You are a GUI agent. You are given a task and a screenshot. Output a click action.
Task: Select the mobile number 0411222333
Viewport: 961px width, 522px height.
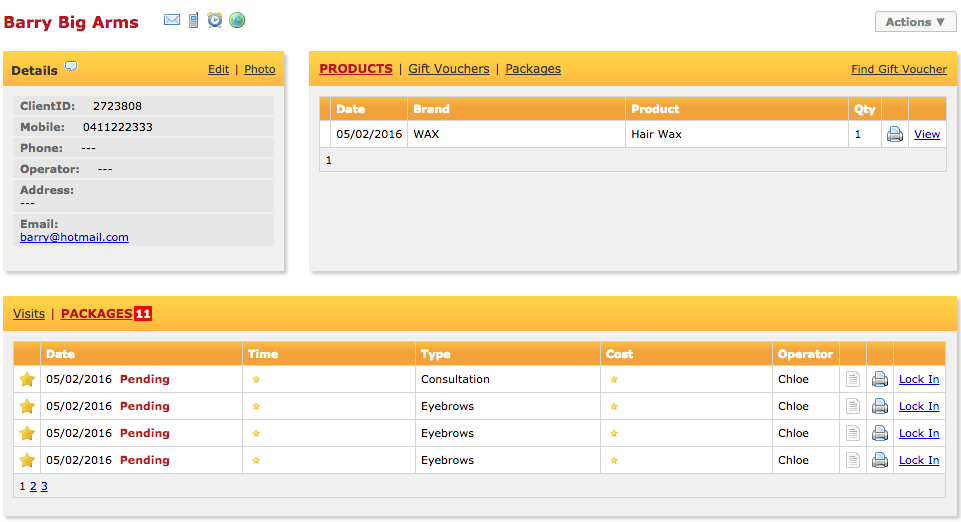[x=118, y=127]
